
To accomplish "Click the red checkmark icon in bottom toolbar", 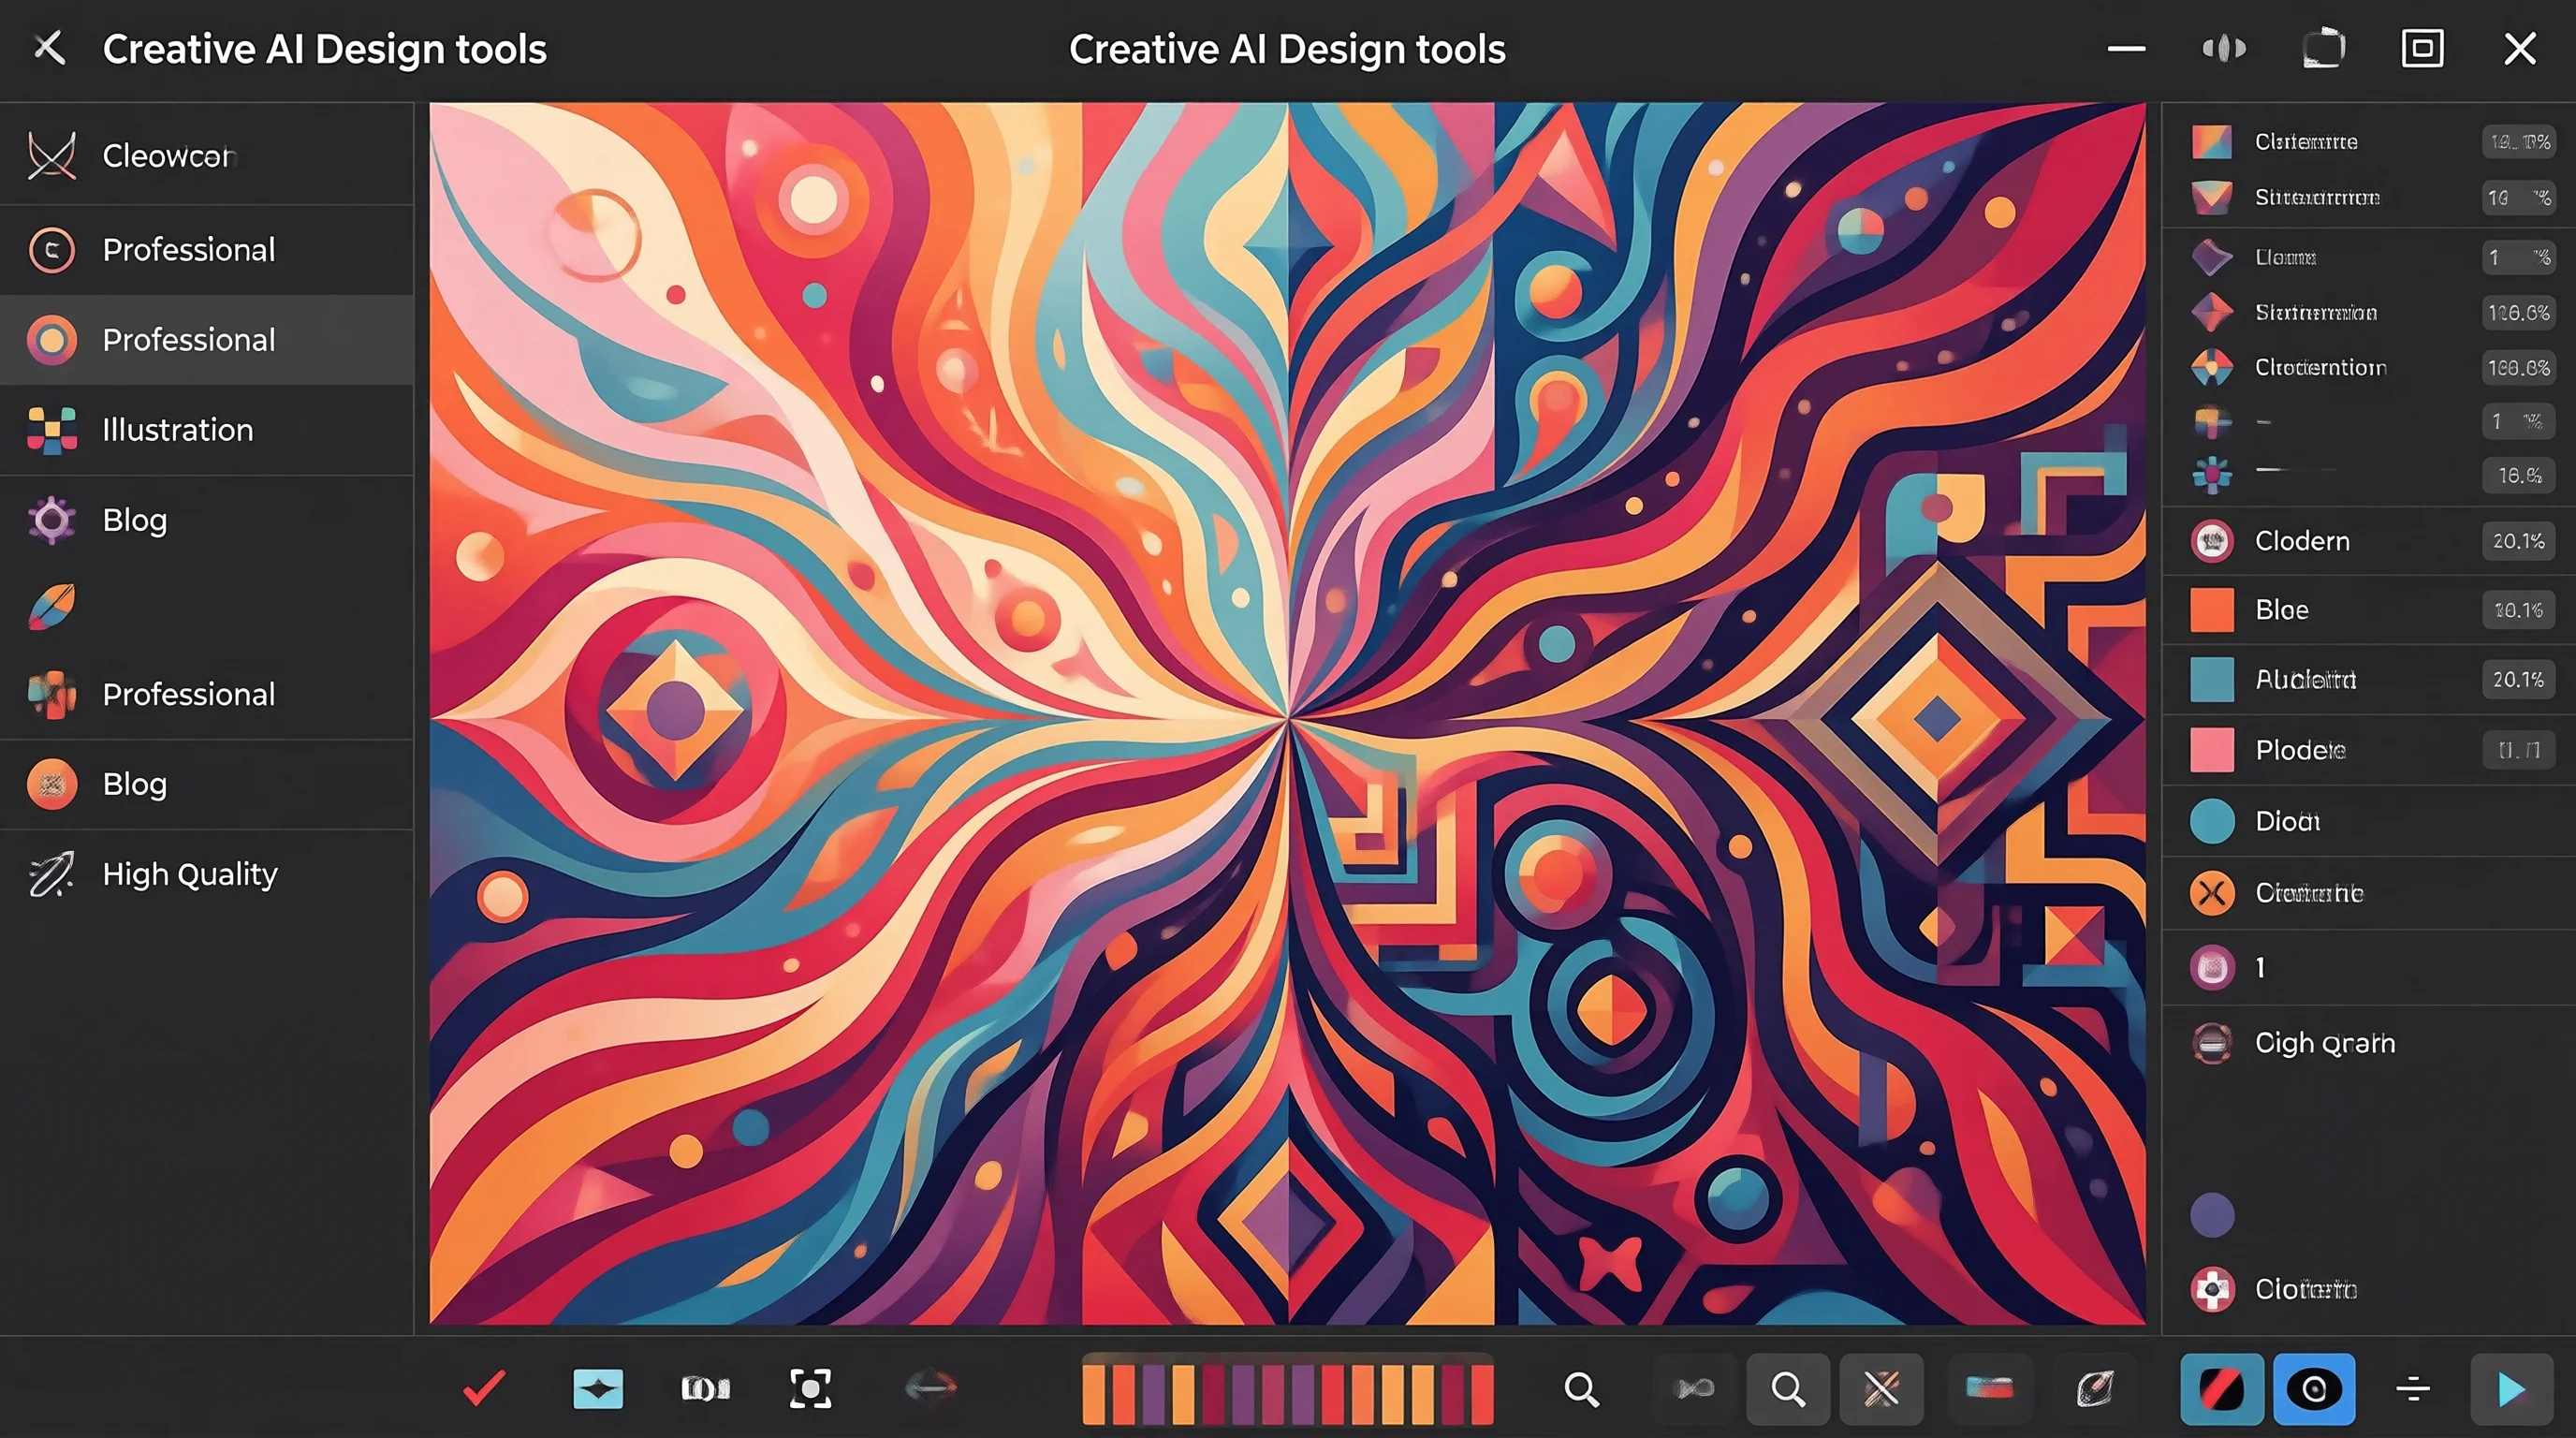I will (x=485, y=1388).
